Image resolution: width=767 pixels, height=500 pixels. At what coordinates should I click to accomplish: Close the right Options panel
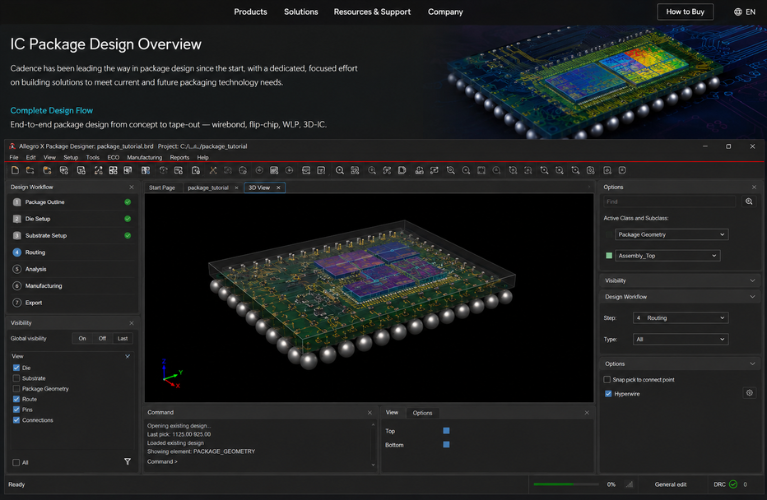(x=754, y=187)
